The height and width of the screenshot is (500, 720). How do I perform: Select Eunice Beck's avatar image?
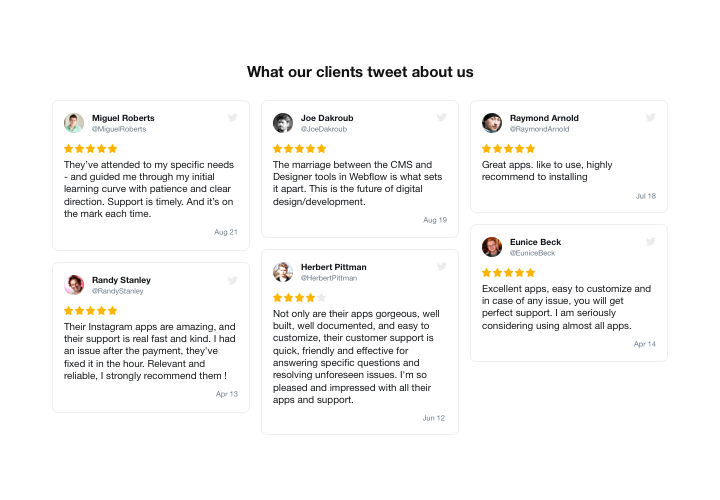[492, 247]
